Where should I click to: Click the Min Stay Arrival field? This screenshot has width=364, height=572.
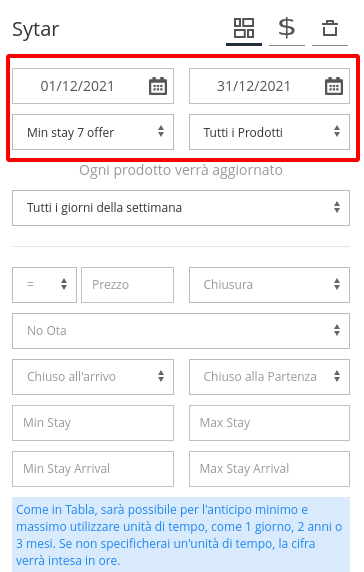point(93,469)
